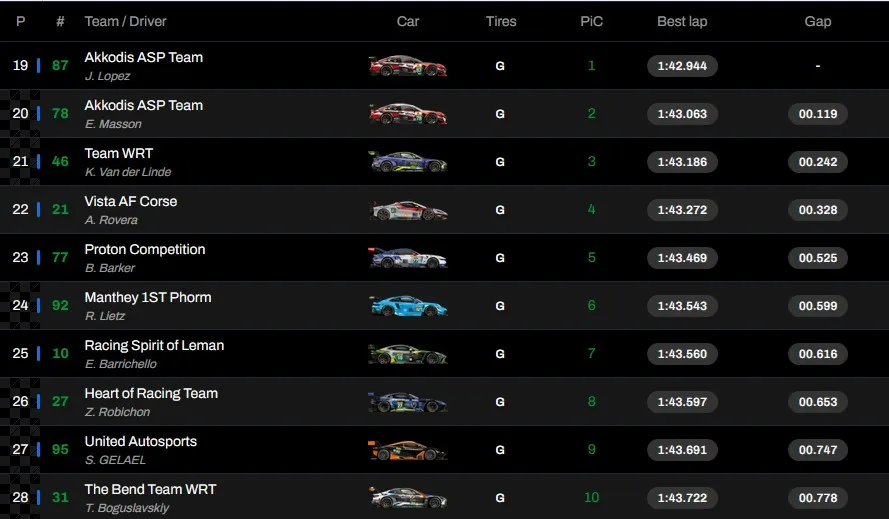Click the Heart of Racing car thumbnail

407,402
